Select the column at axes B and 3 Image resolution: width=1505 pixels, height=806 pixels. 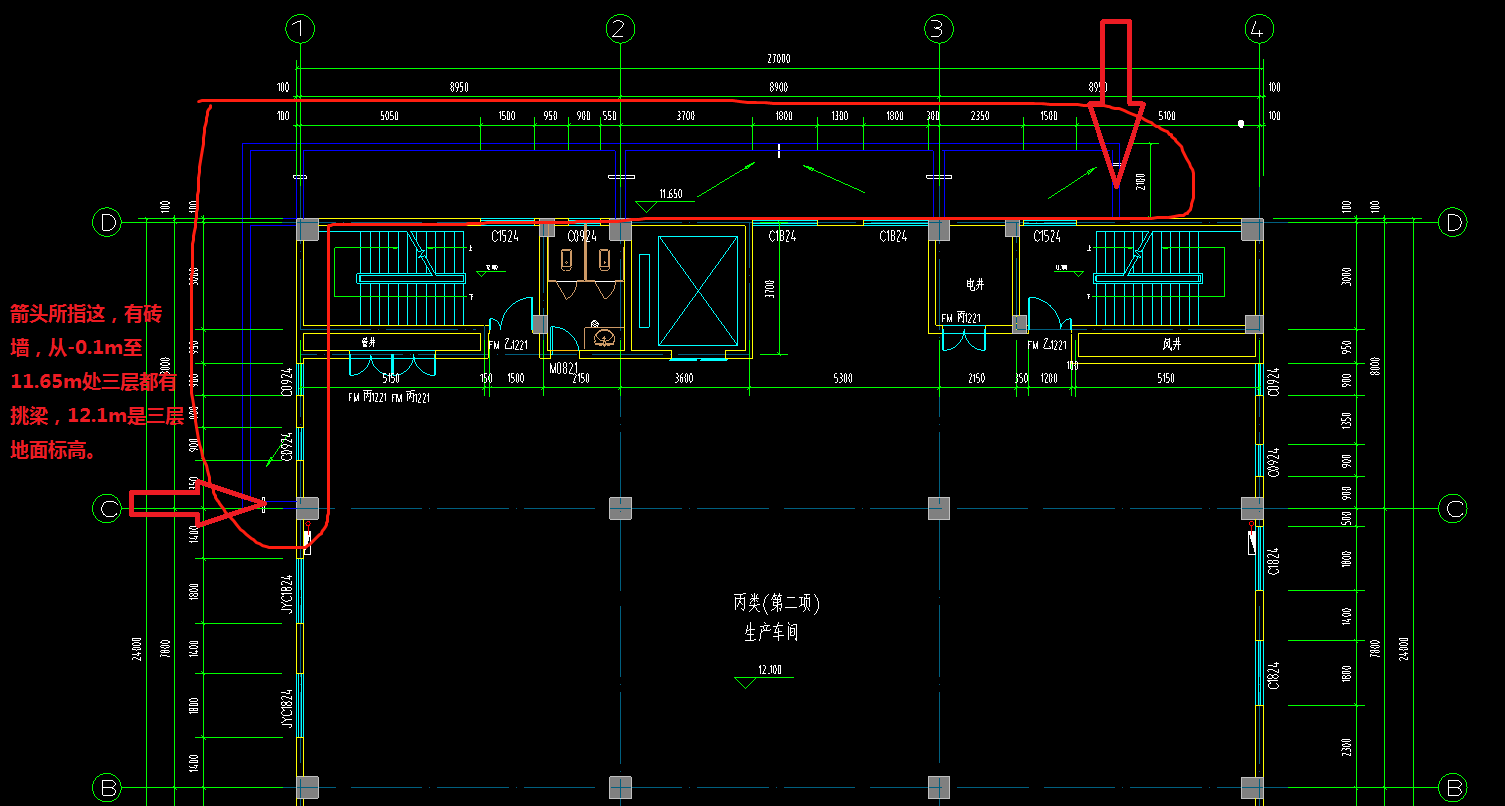(x=938, y=786)
